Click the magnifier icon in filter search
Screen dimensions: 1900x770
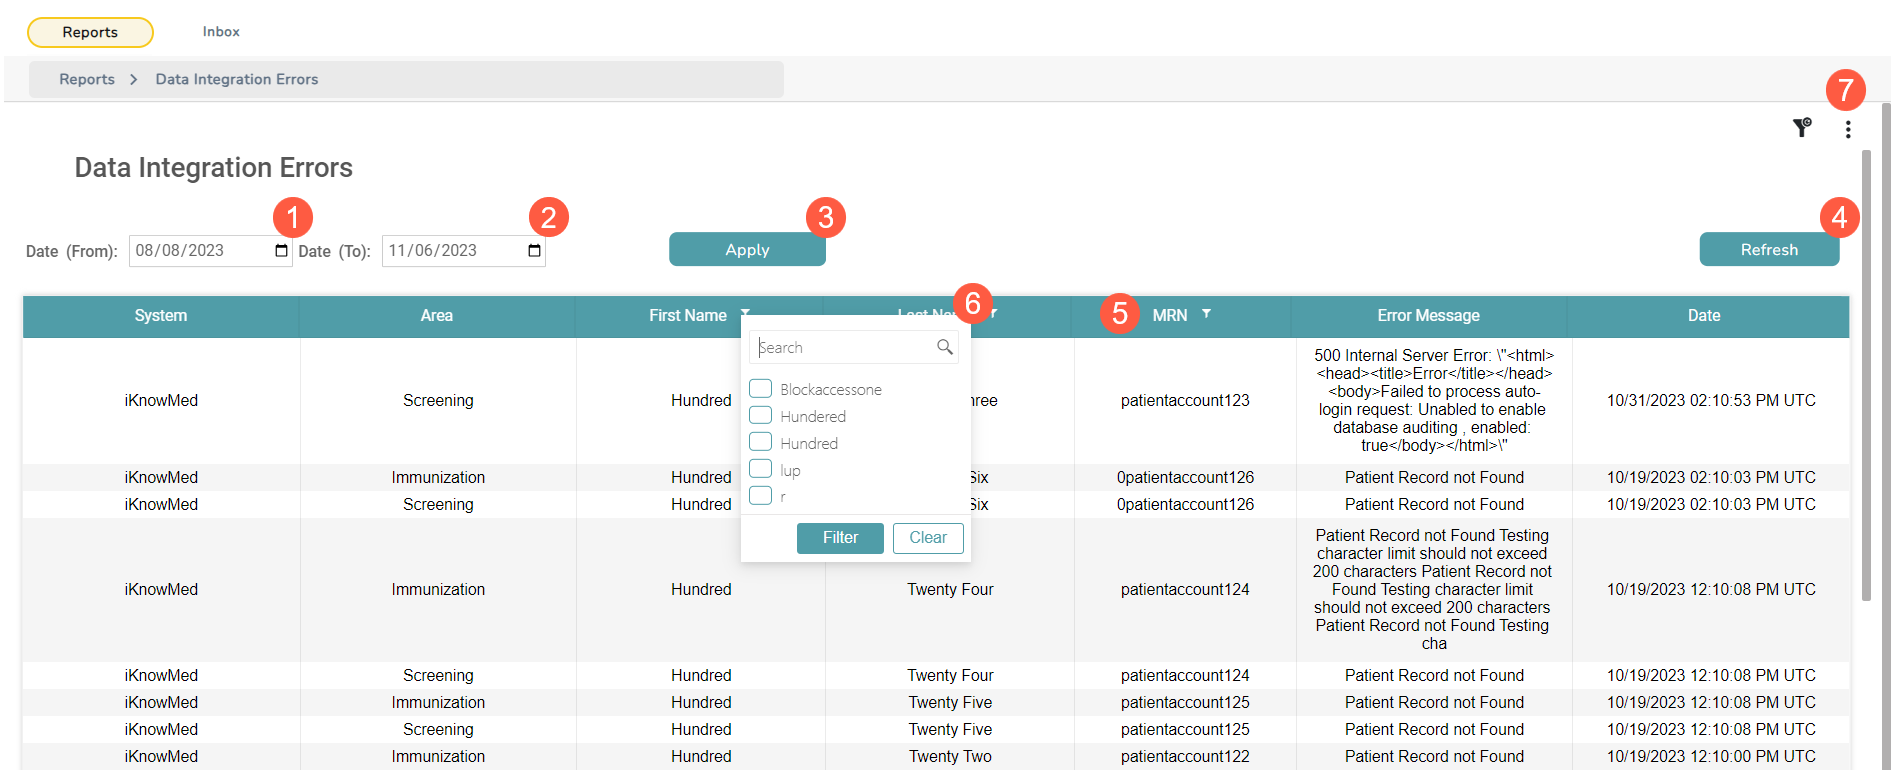click(x=944, y=347)
